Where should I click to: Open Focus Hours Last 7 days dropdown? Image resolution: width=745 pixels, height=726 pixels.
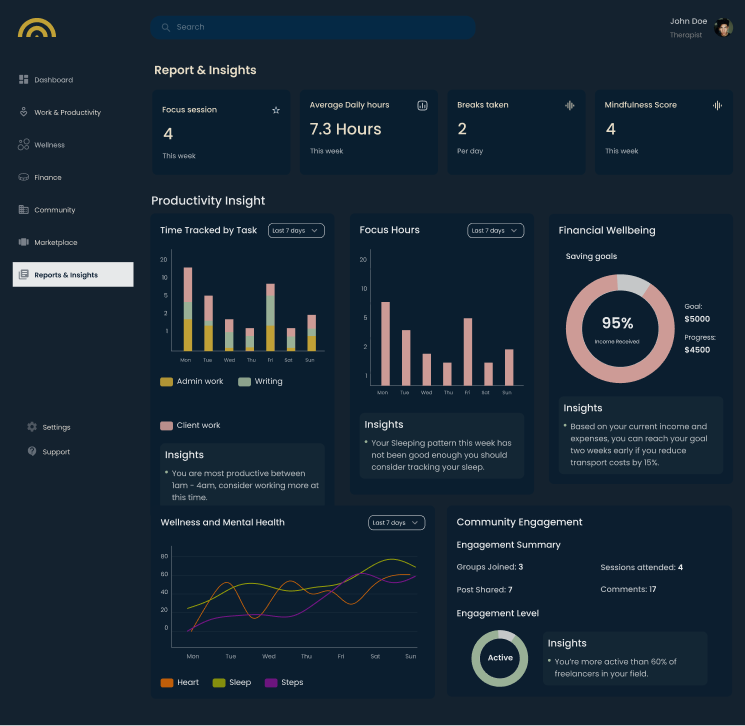point(495,230)
